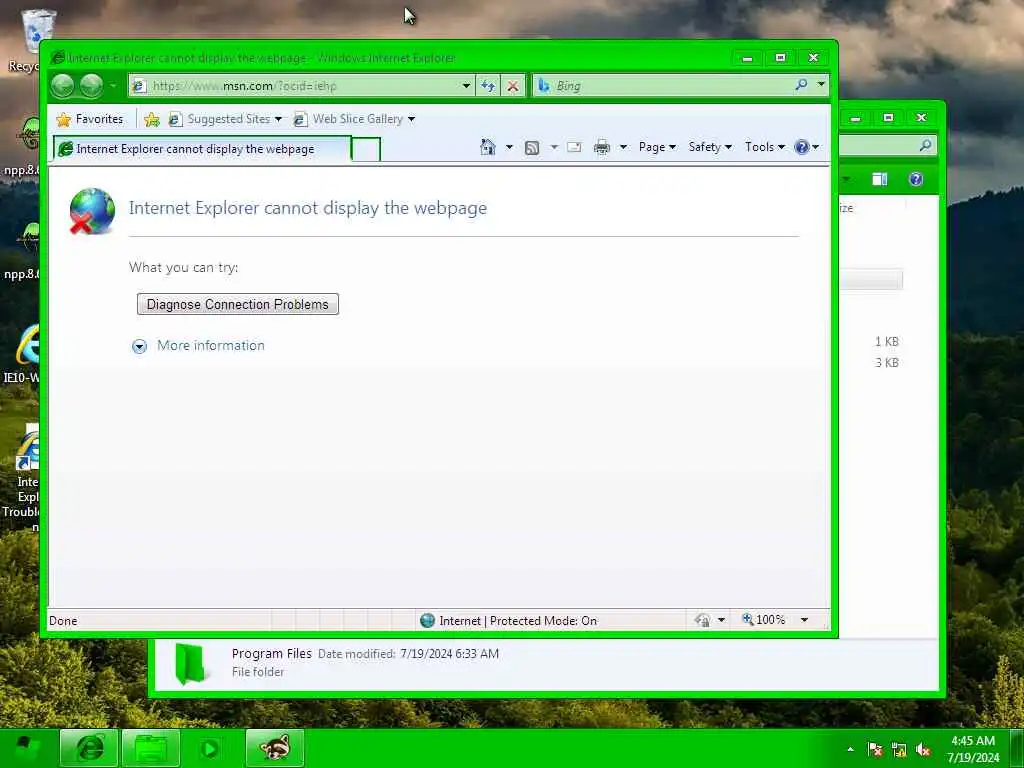This screenshot has width=1024, height=768.
Task: Click the Add to Favorites Bar star icon
Action: 152,120
